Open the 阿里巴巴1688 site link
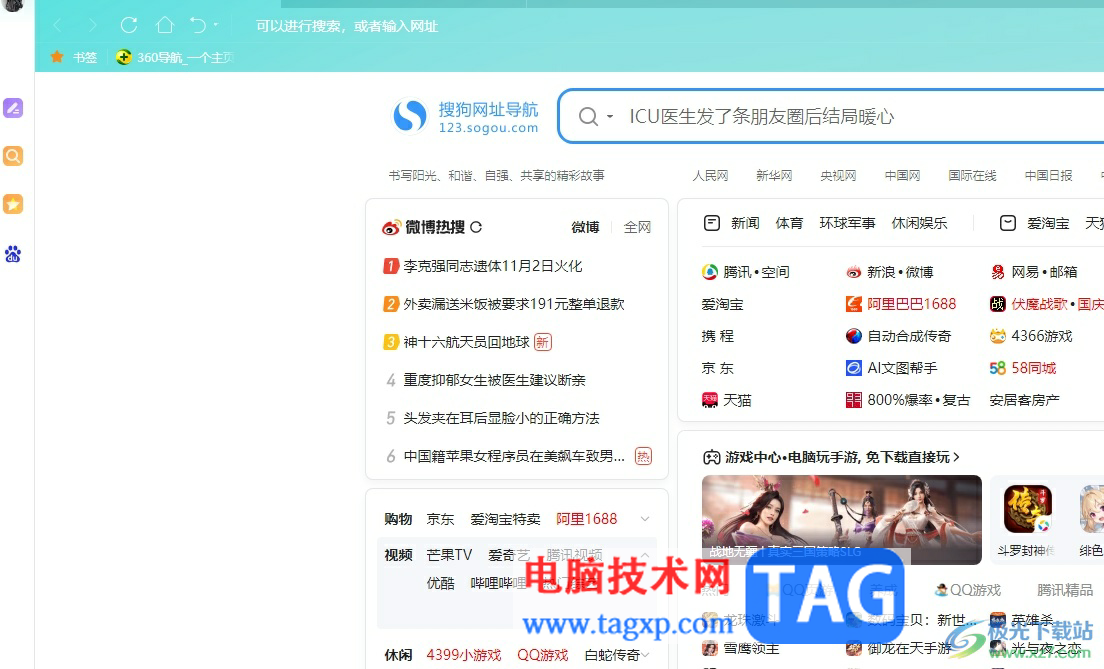Viewport: 1104px width, 669px height. 901,304
